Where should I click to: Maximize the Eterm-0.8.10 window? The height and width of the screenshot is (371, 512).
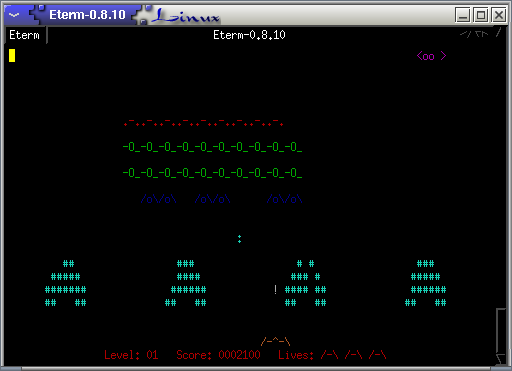pos(481,15)
